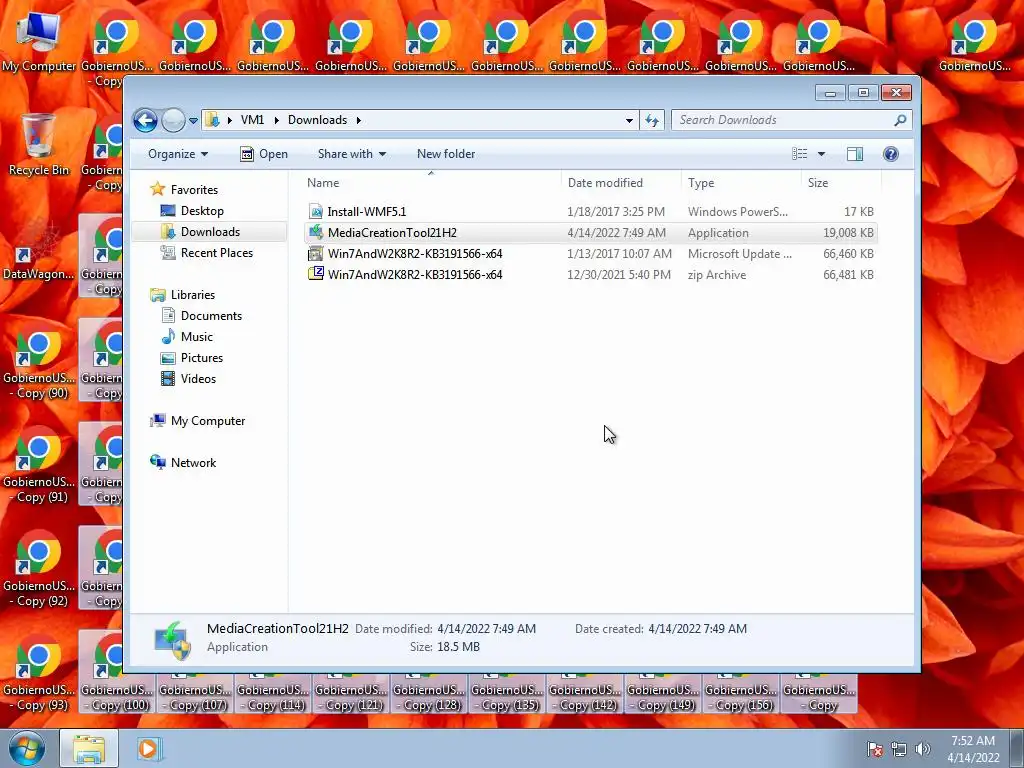Screen dimensions: 1024x768
Task: Click the Windows Explorer taskbar icon
Action: 89,748
